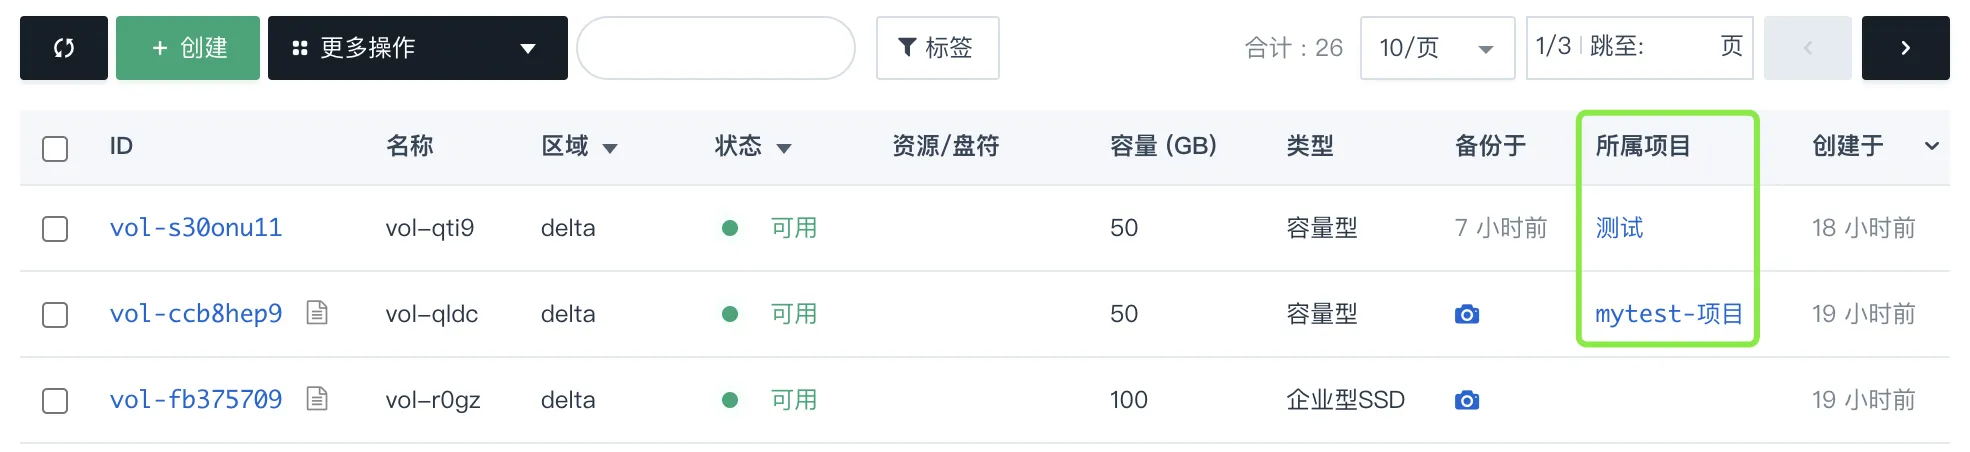Check the box for vol-s30onu11
Screen dimensions: 1970x452
[55, 229]
